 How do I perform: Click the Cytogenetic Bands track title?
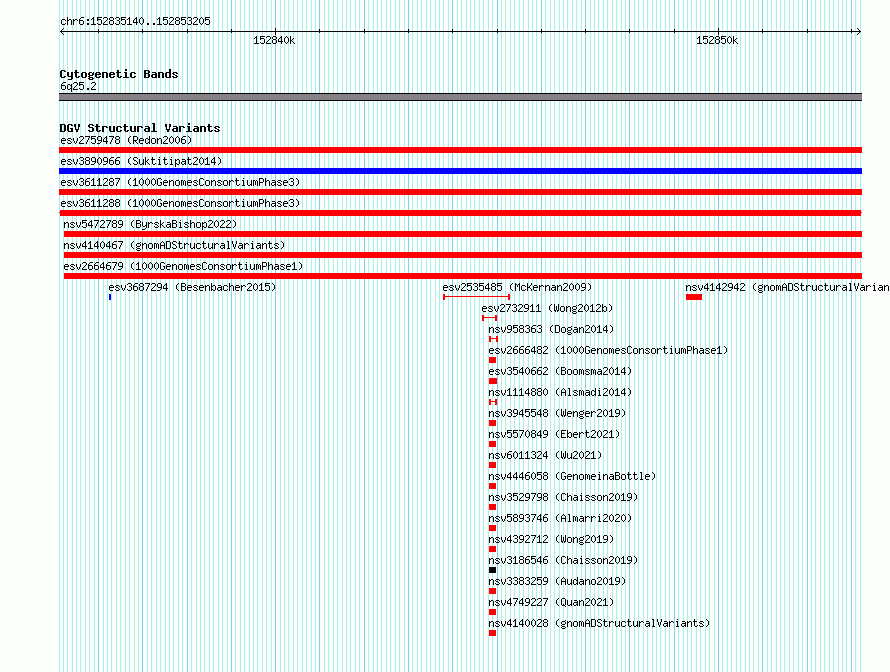coord(119,74)
